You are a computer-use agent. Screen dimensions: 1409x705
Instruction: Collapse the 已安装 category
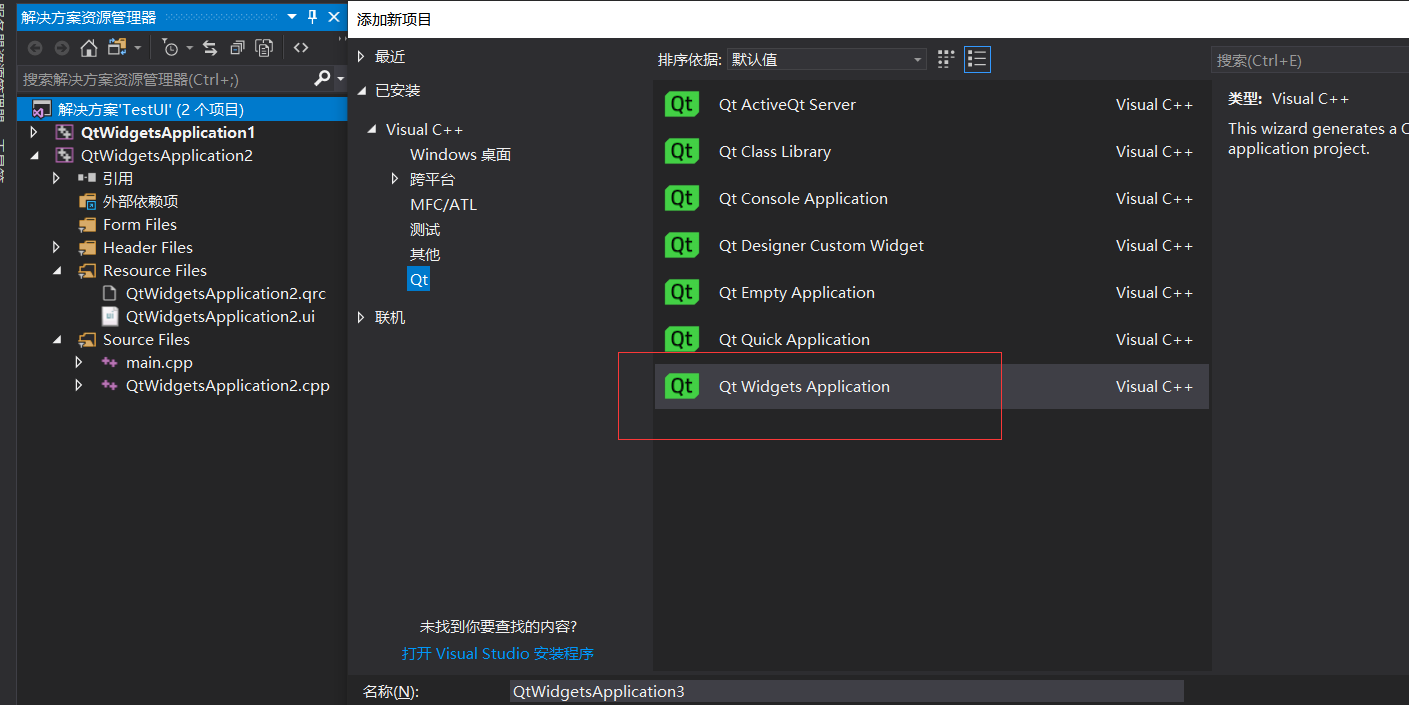pyautogui.click(x=362, y=91)
